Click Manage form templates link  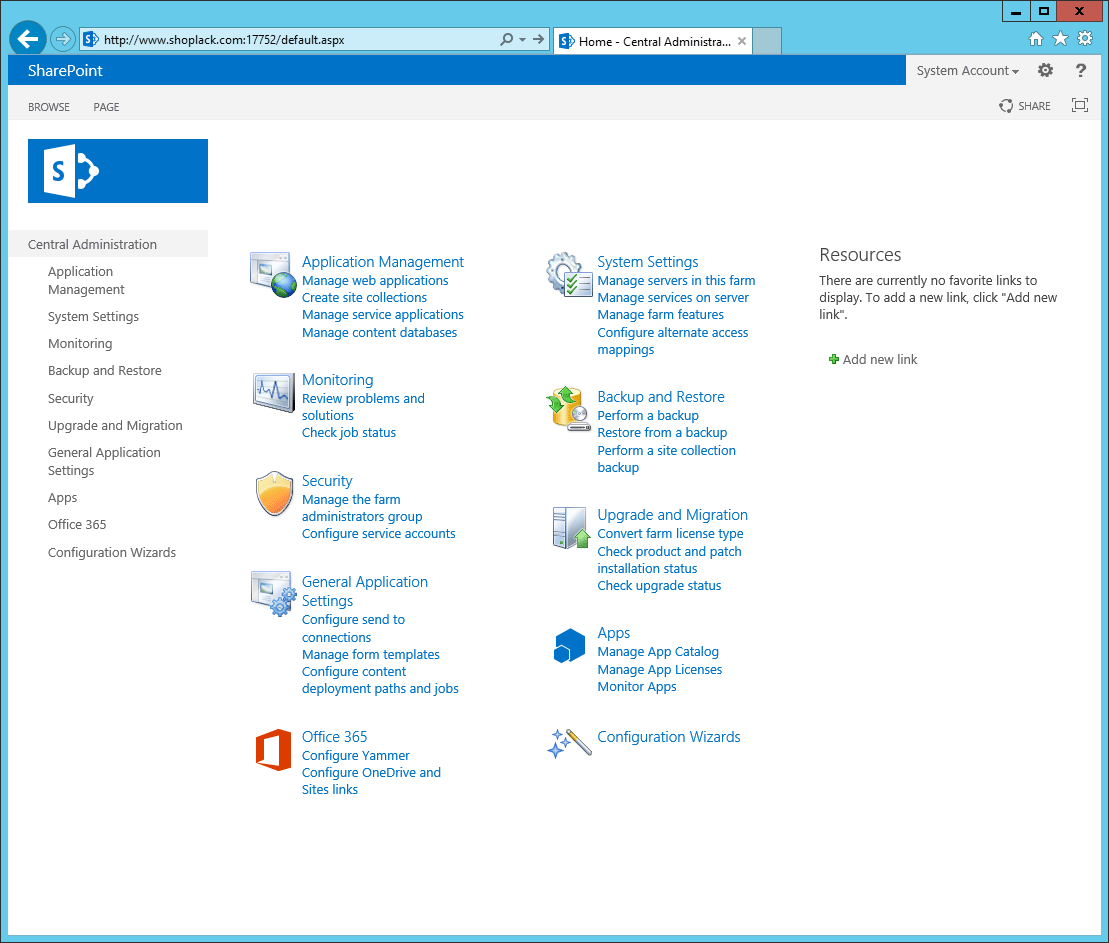371,654
